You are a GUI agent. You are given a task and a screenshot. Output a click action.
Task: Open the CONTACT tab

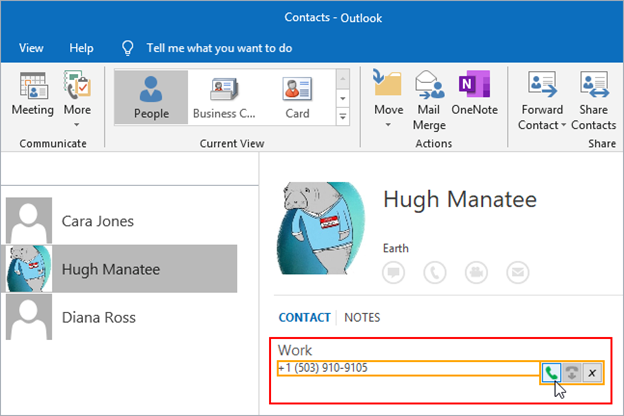tap(304, 317)
